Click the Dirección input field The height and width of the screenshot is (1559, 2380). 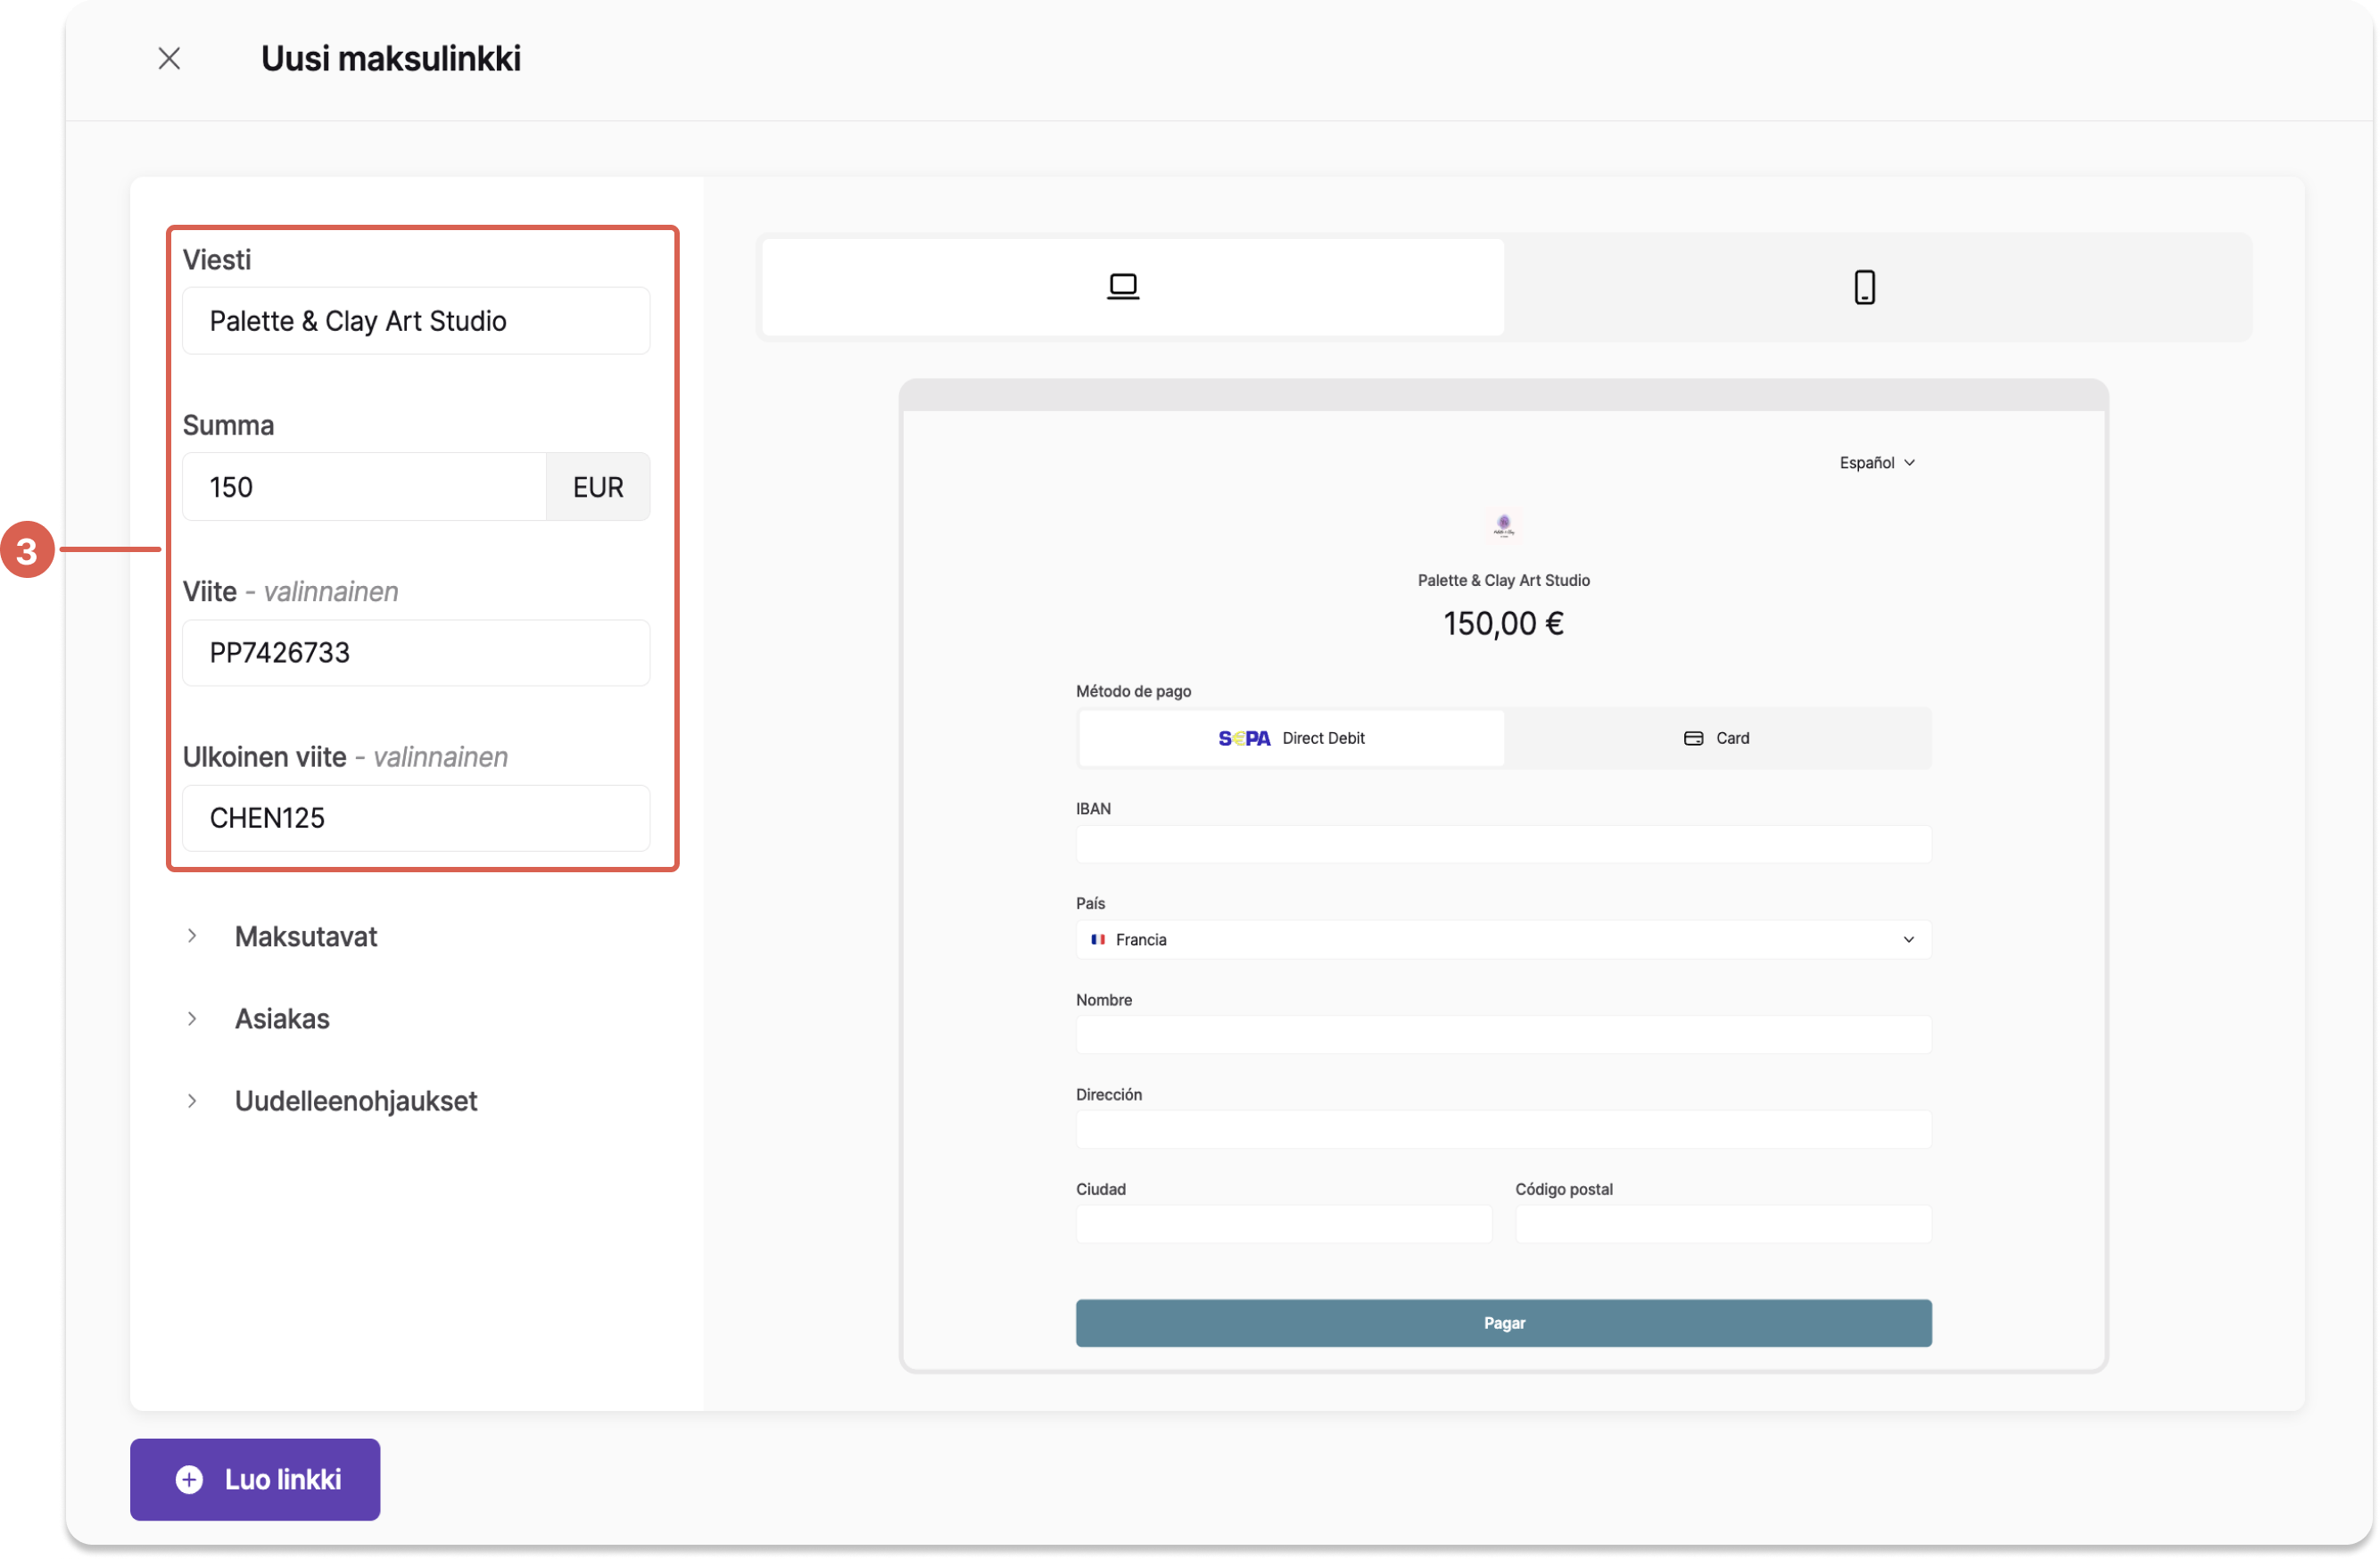(x=1503, y=1130)
